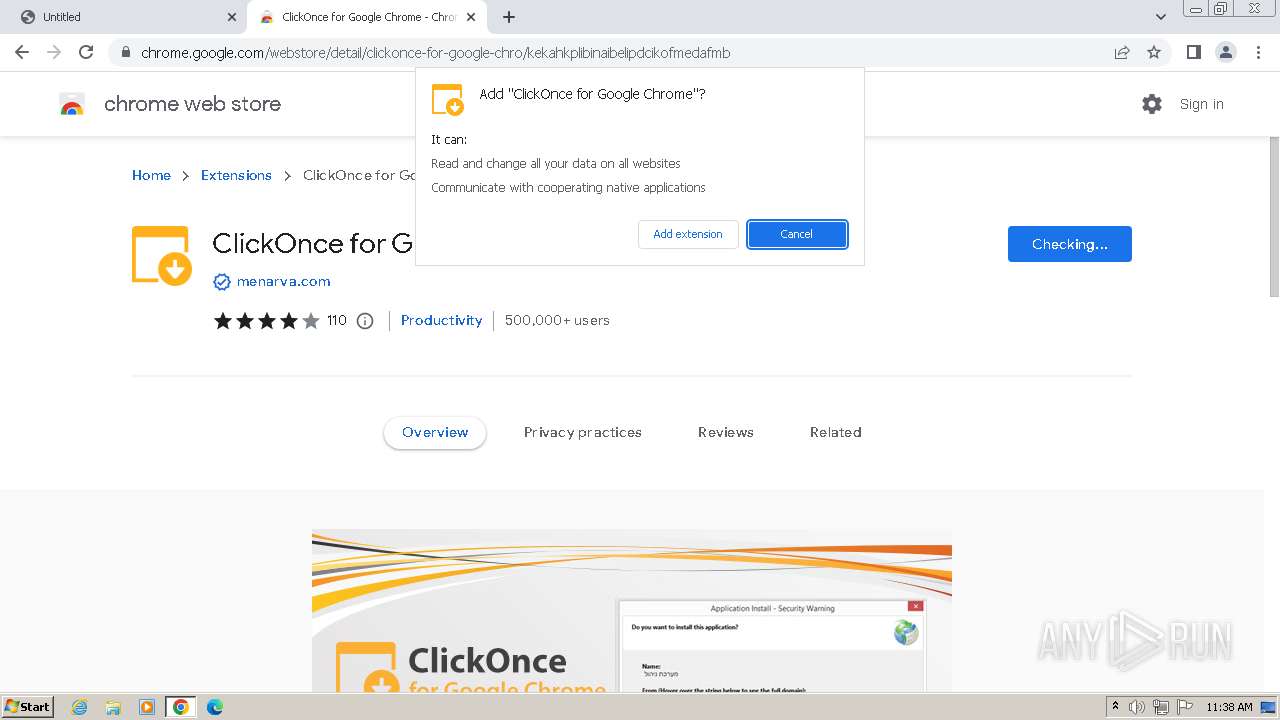Viewport: 1280px width, 720px height.
Task: Click the site lock icon
Action: coord(124,52)
